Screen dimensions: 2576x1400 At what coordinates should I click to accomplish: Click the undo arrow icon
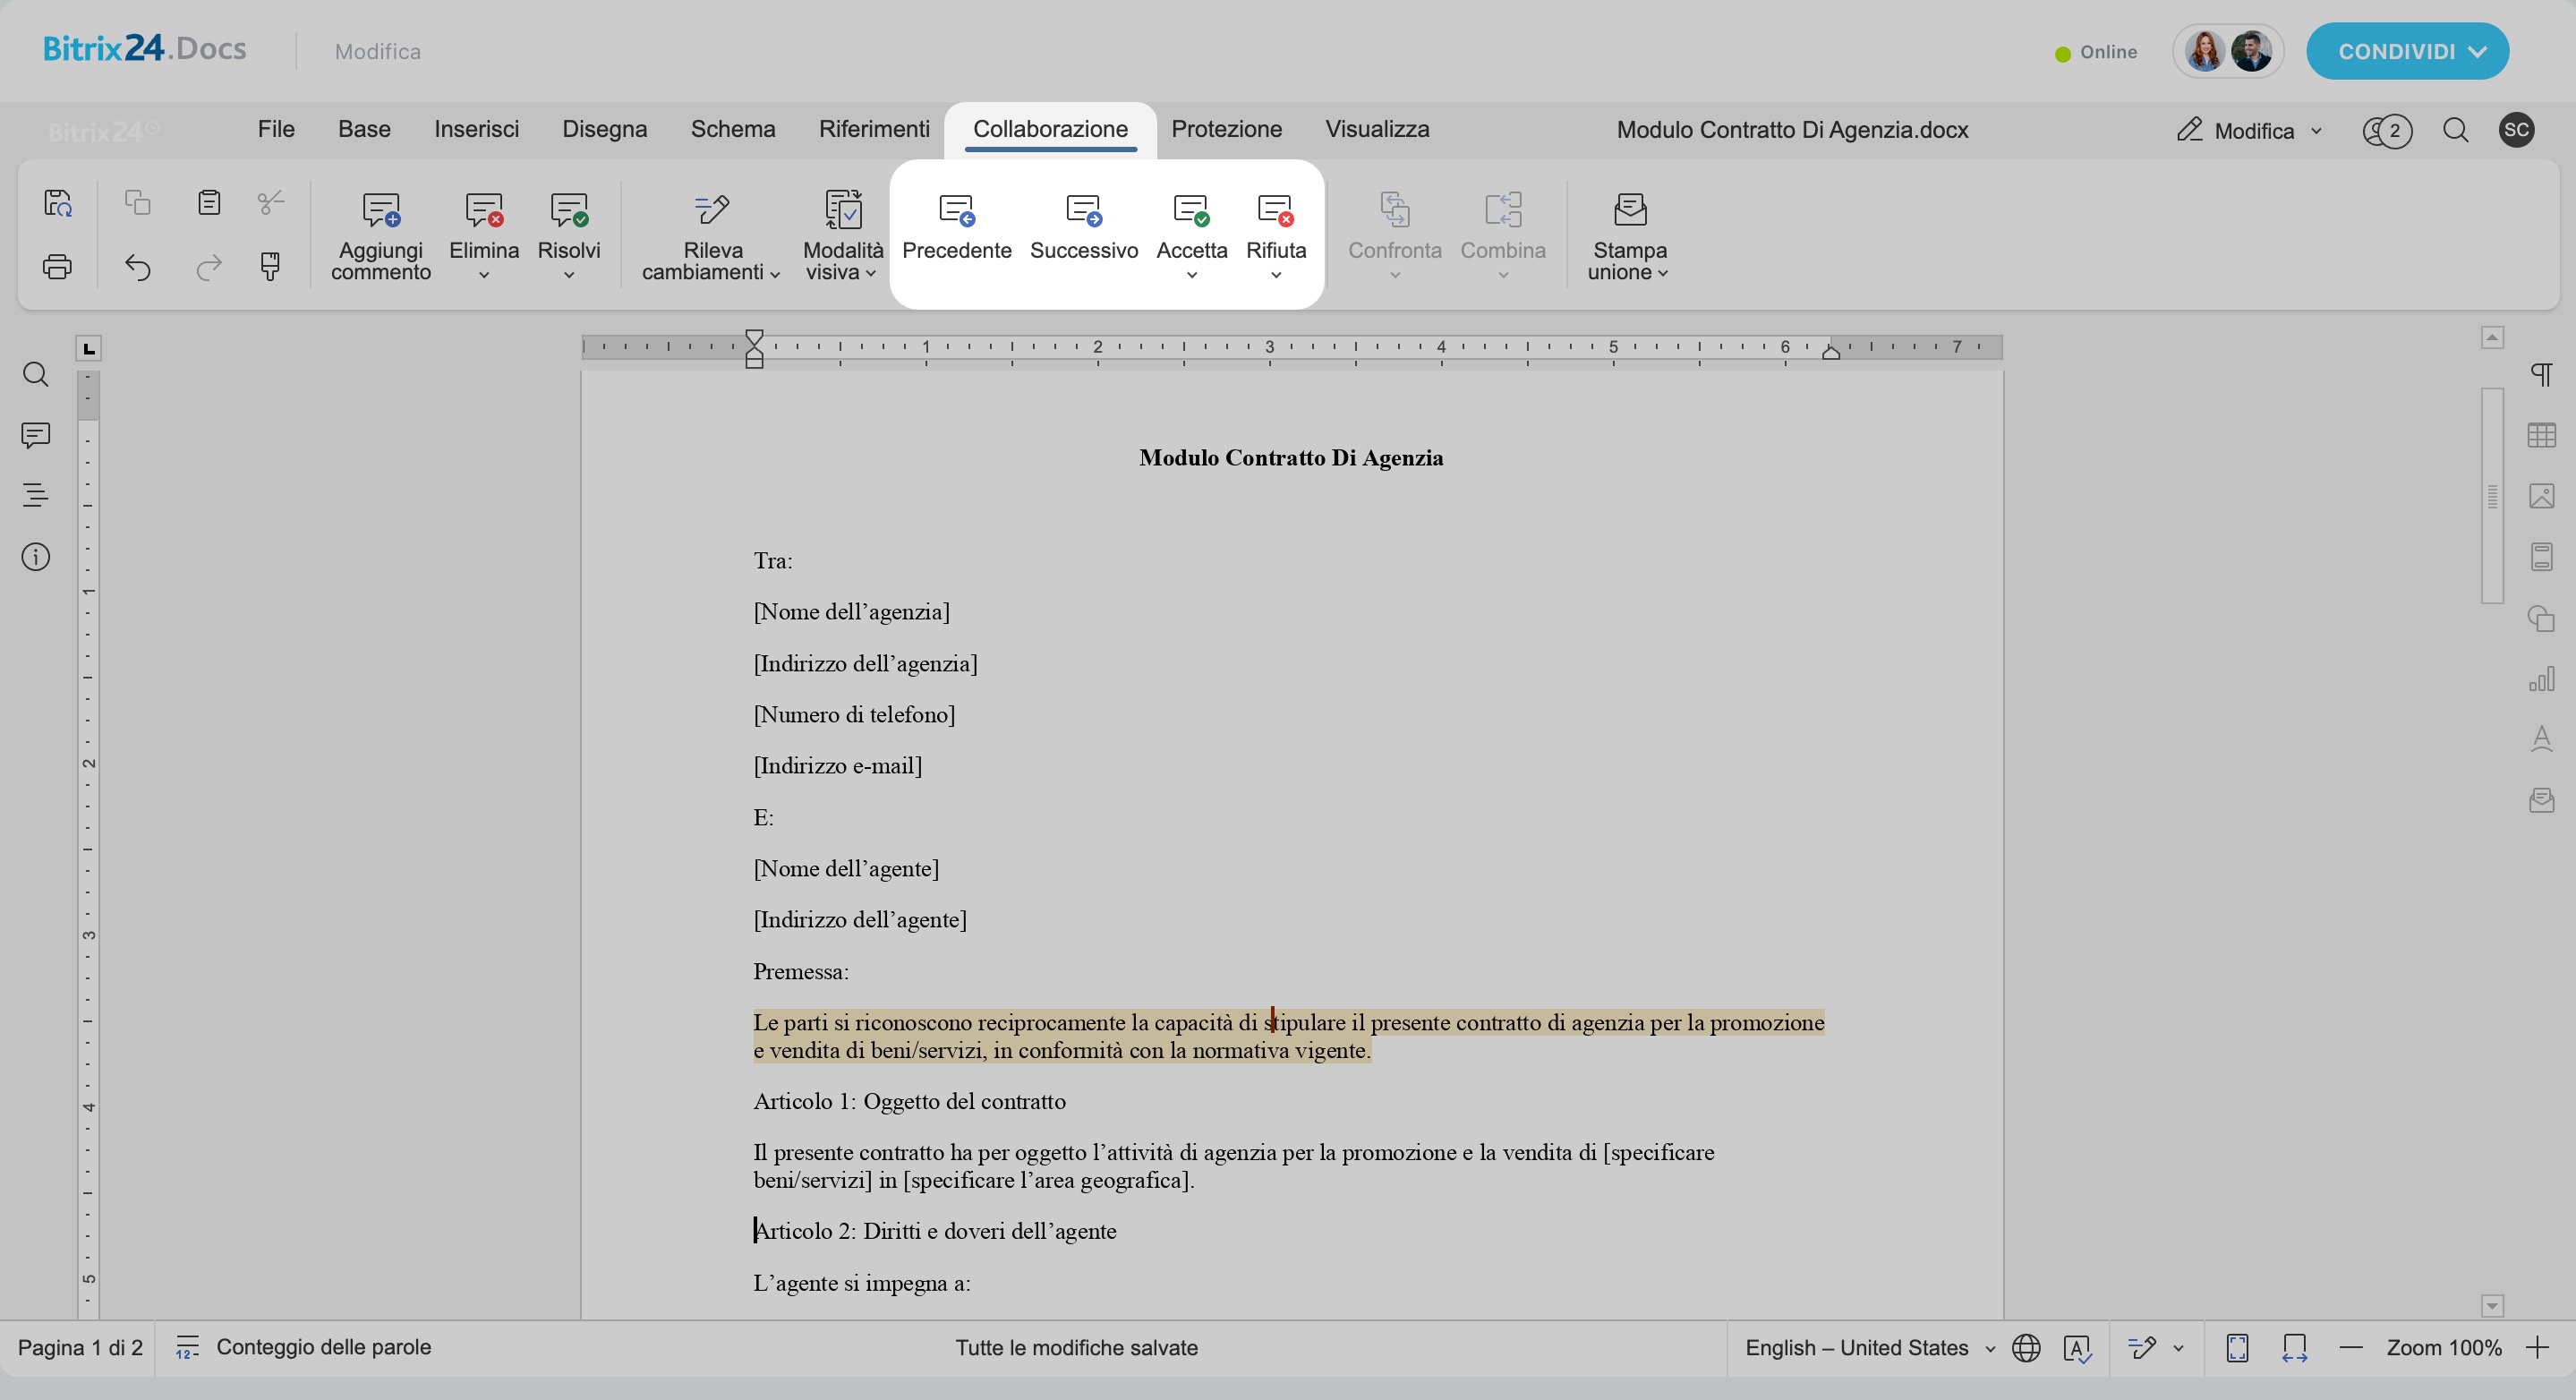138,267
